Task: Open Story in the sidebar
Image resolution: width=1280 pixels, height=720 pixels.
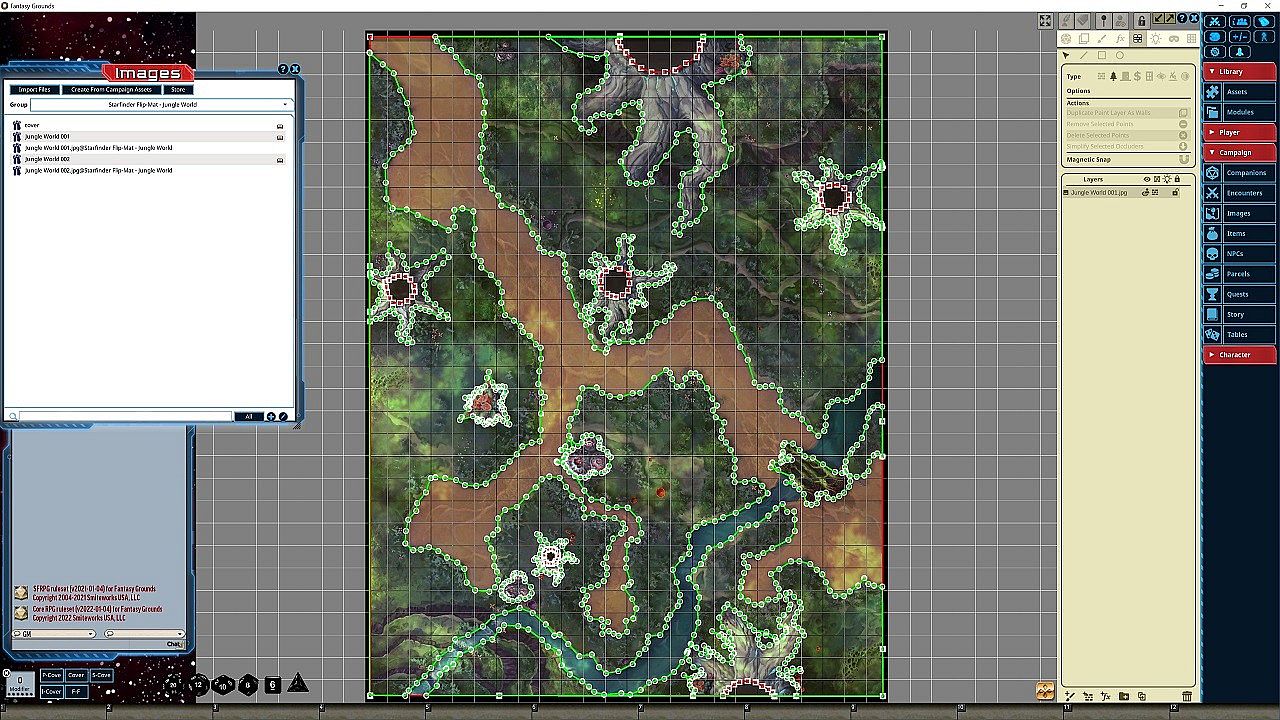Action: pyautogui.click(x=1240, y=314)
